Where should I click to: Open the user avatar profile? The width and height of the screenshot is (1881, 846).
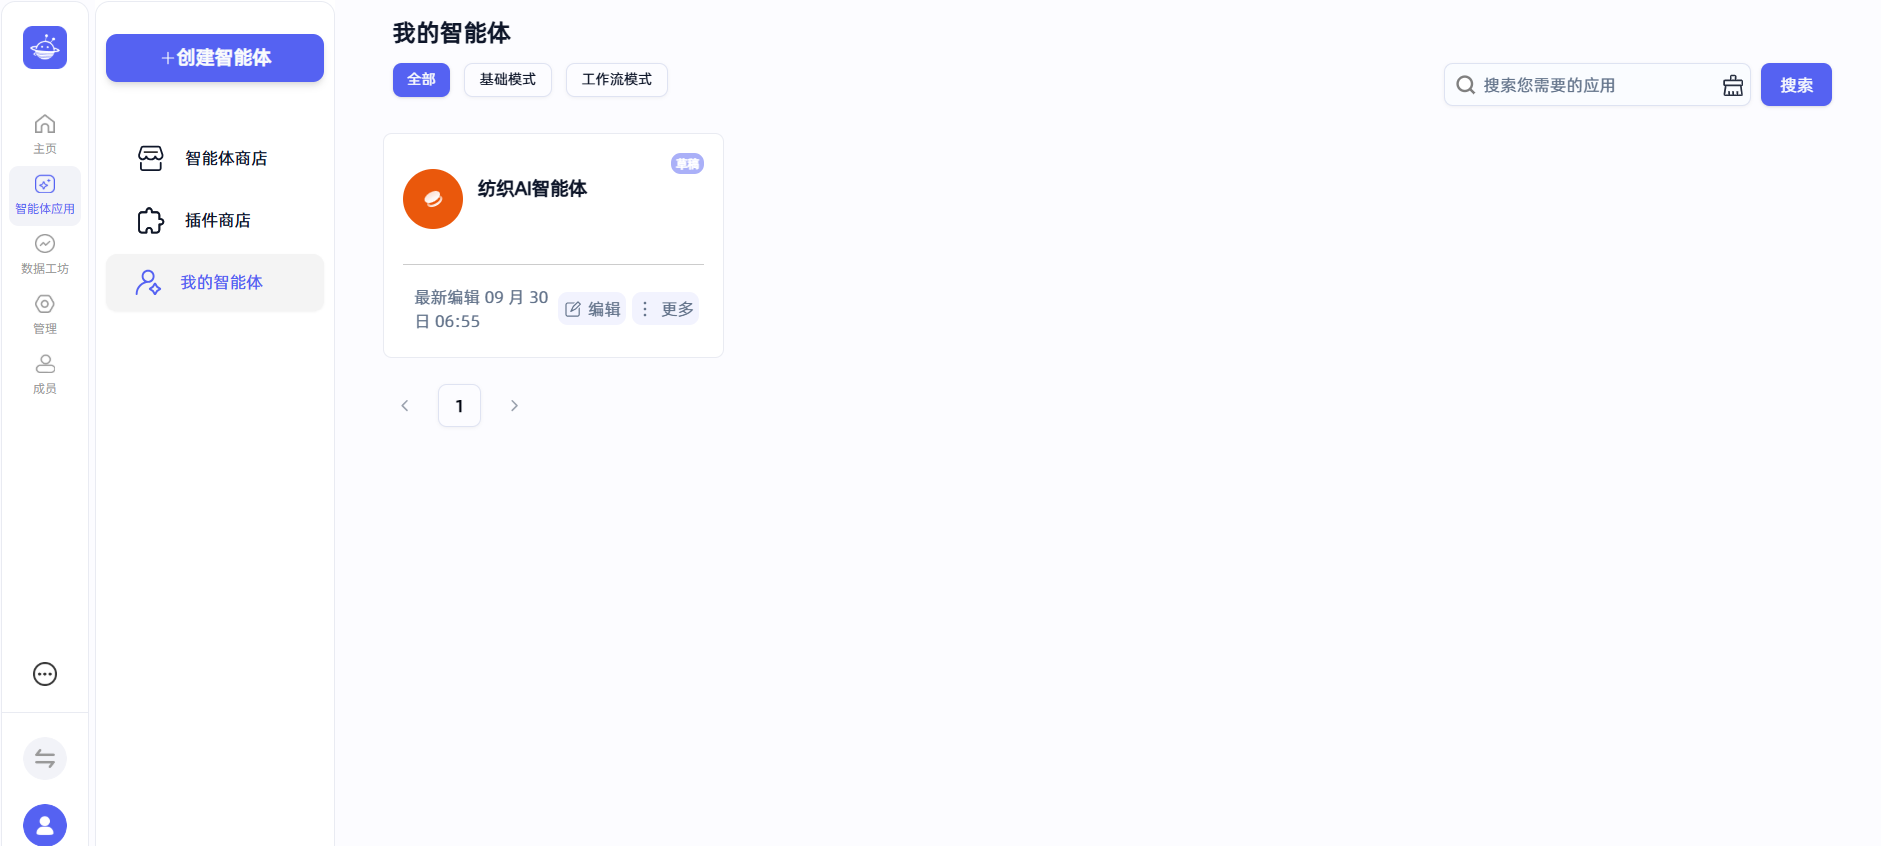pyautogui.click(x=45, y=825)
